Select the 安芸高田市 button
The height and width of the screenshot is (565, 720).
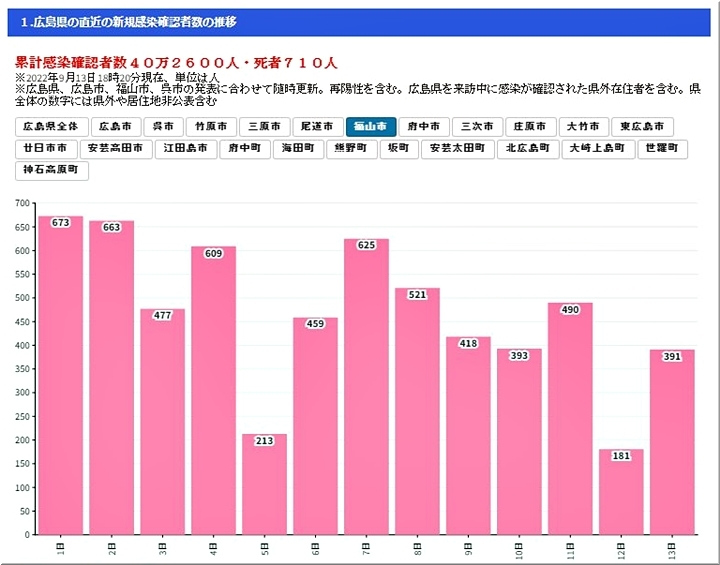115,148
